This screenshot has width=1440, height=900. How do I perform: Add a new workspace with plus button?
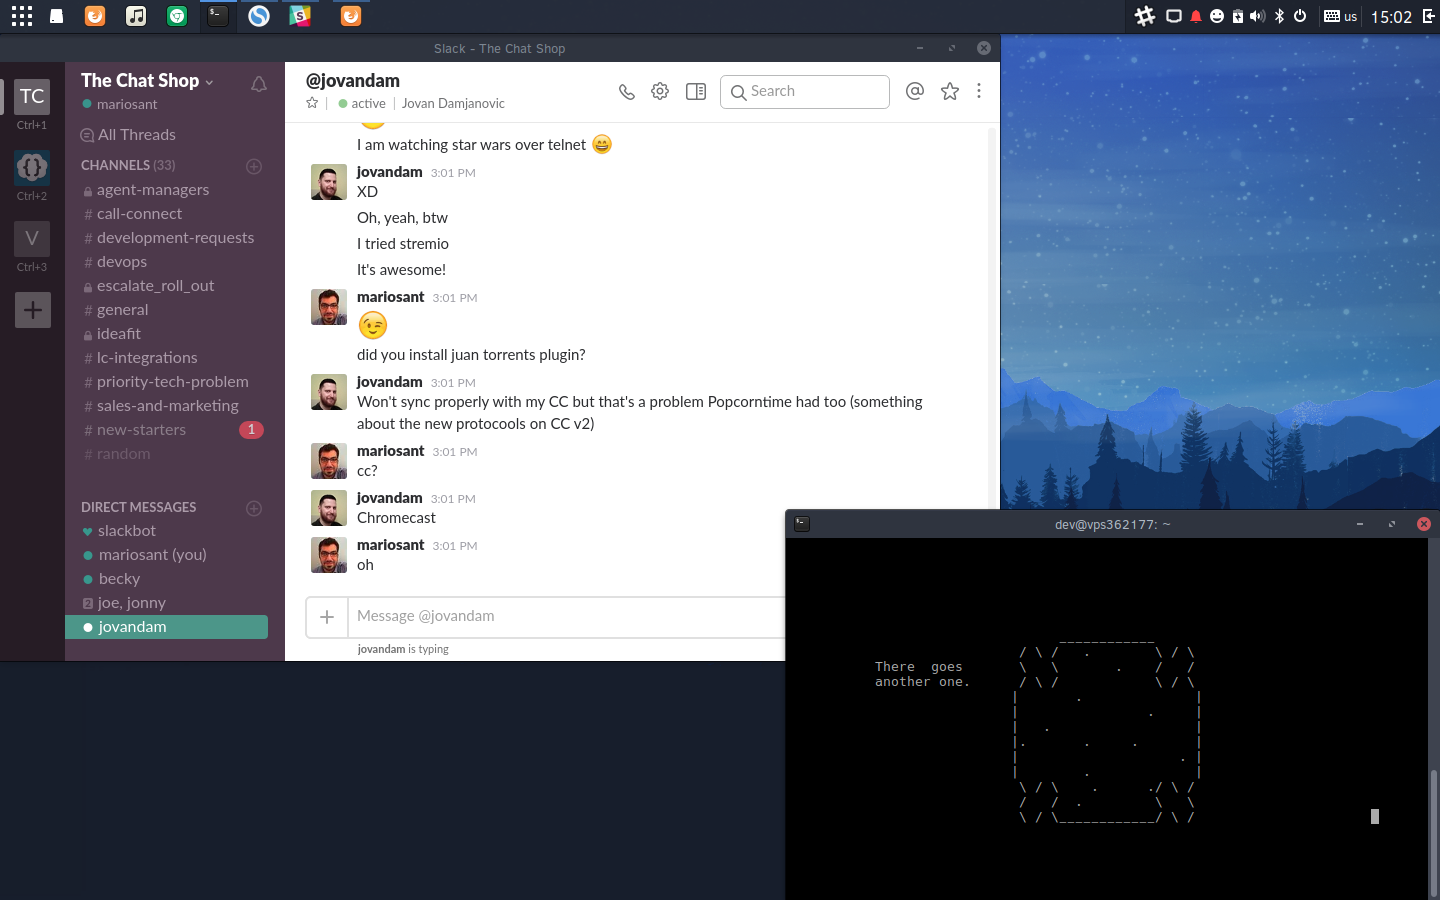[x=33, y=310]
